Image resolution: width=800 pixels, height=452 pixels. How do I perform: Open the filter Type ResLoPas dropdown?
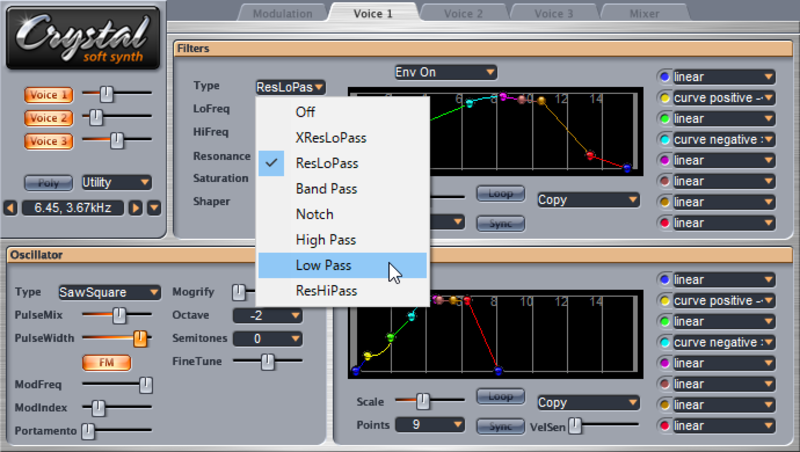coord(290,87)
